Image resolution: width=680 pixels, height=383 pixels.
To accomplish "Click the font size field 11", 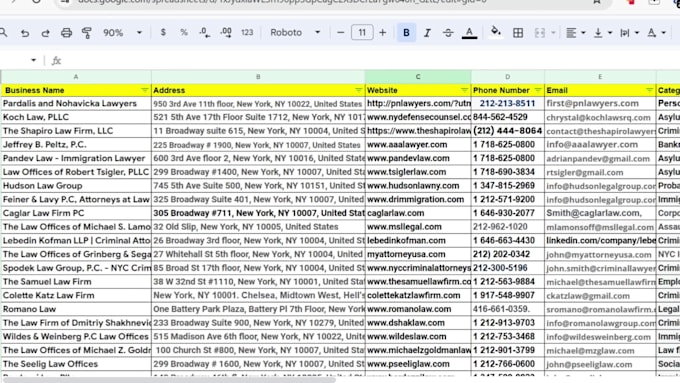I will (x=362, y=33).
